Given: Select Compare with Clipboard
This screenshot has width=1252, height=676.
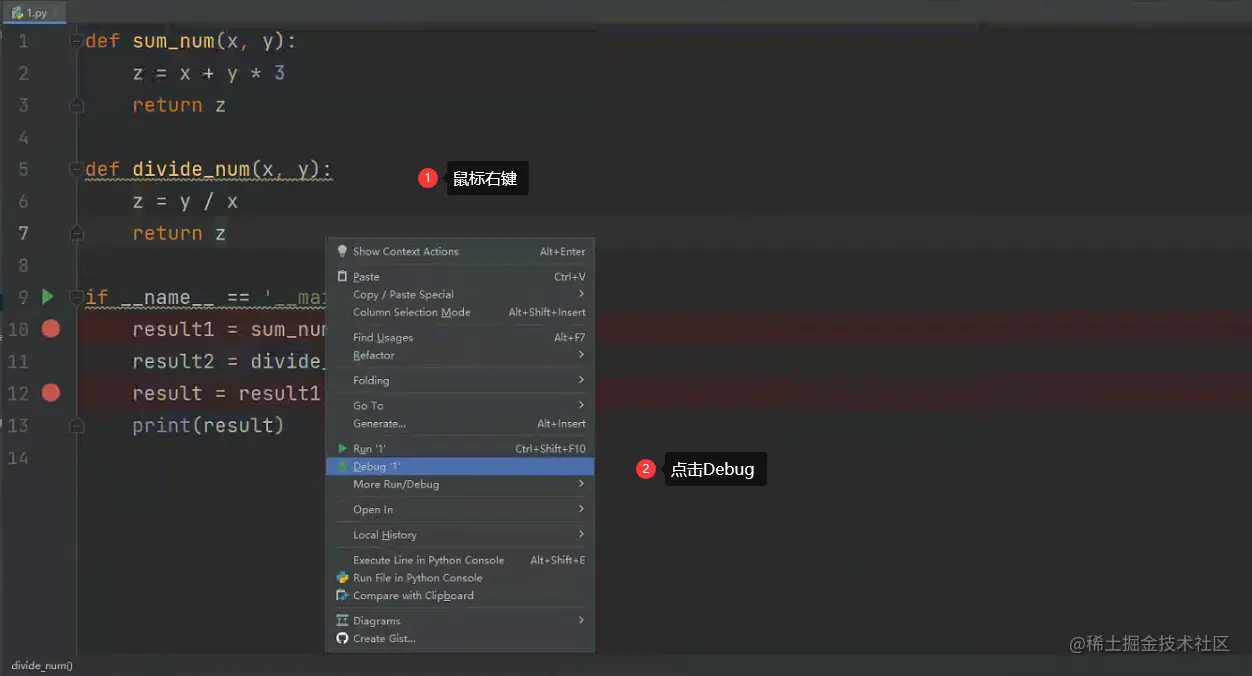Looking at the screenshot, I should (x=460, y=595).
